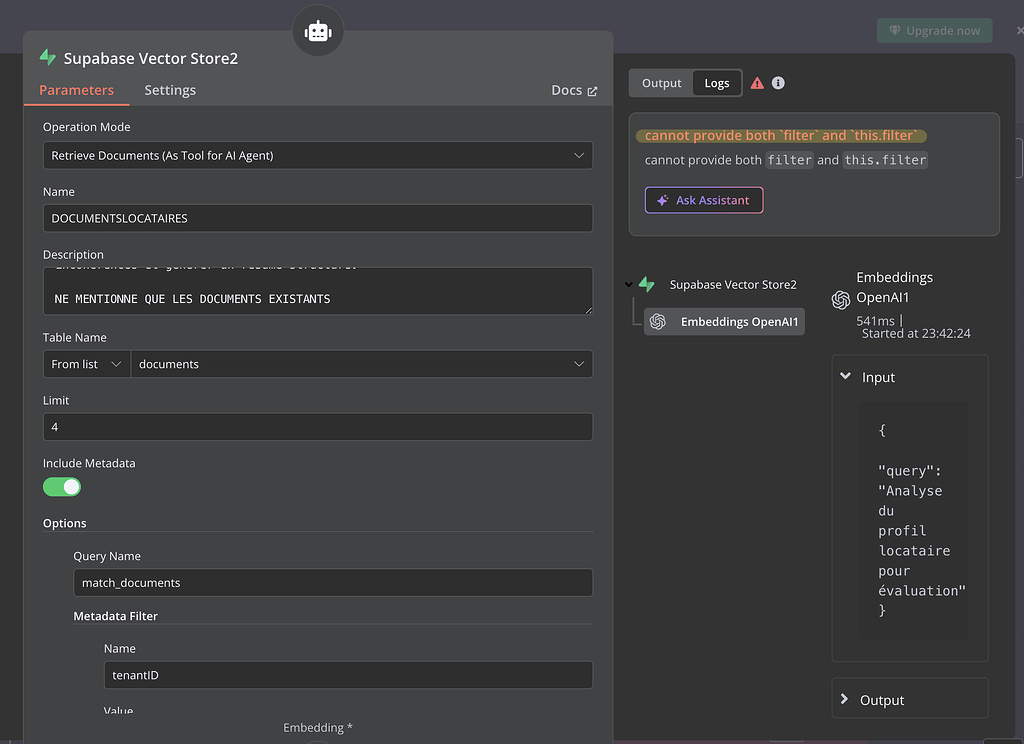Click the warning triangle next to Logs
This screenshot has width=1024, height=744.
[757, 83]
